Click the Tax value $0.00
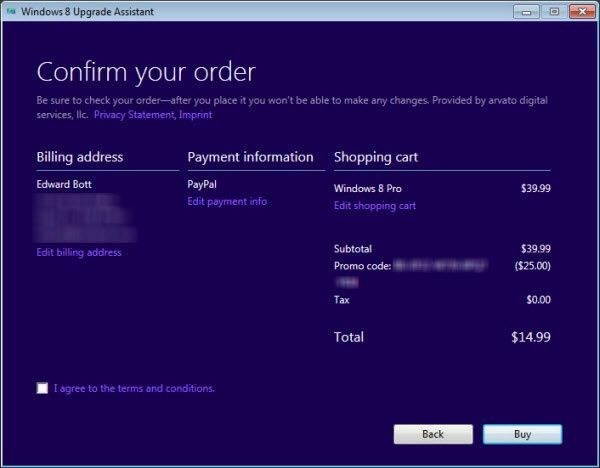This screenshot has width=600, height=468. [x=538, y=299]
